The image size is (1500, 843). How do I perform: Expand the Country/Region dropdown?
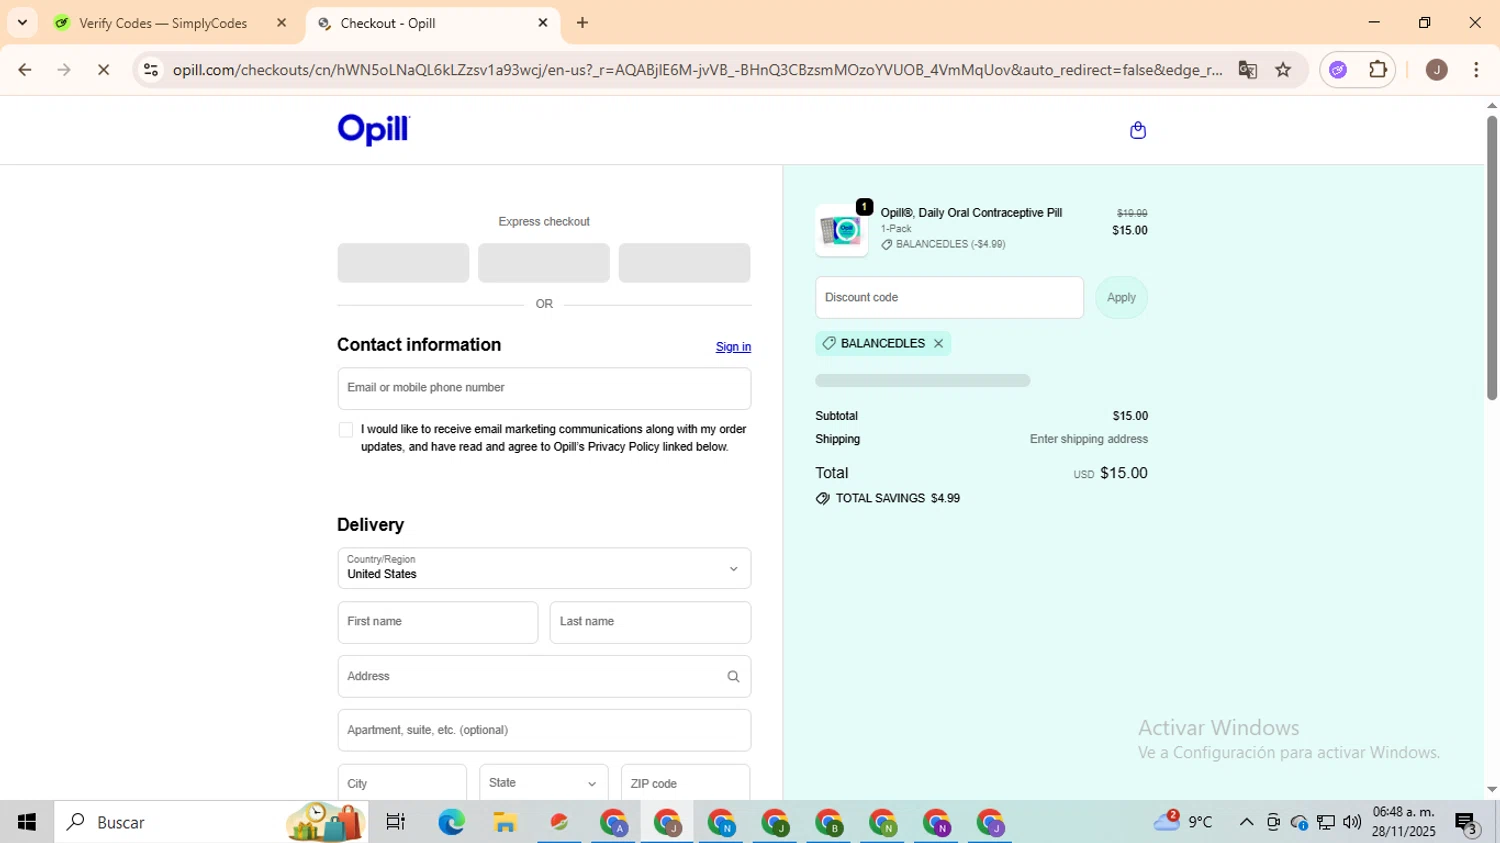pos(544,568)
